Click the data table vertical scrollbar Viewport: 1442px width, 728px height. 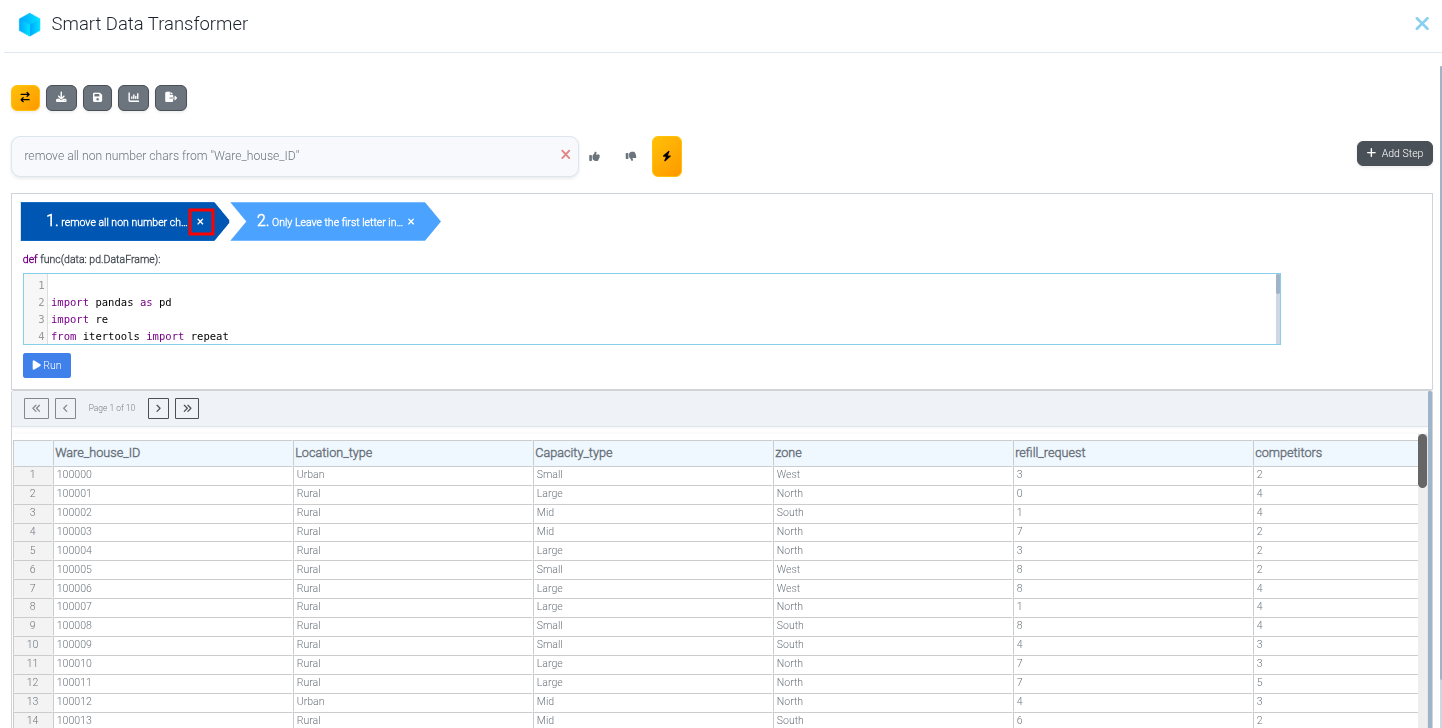coord(1422,460)
